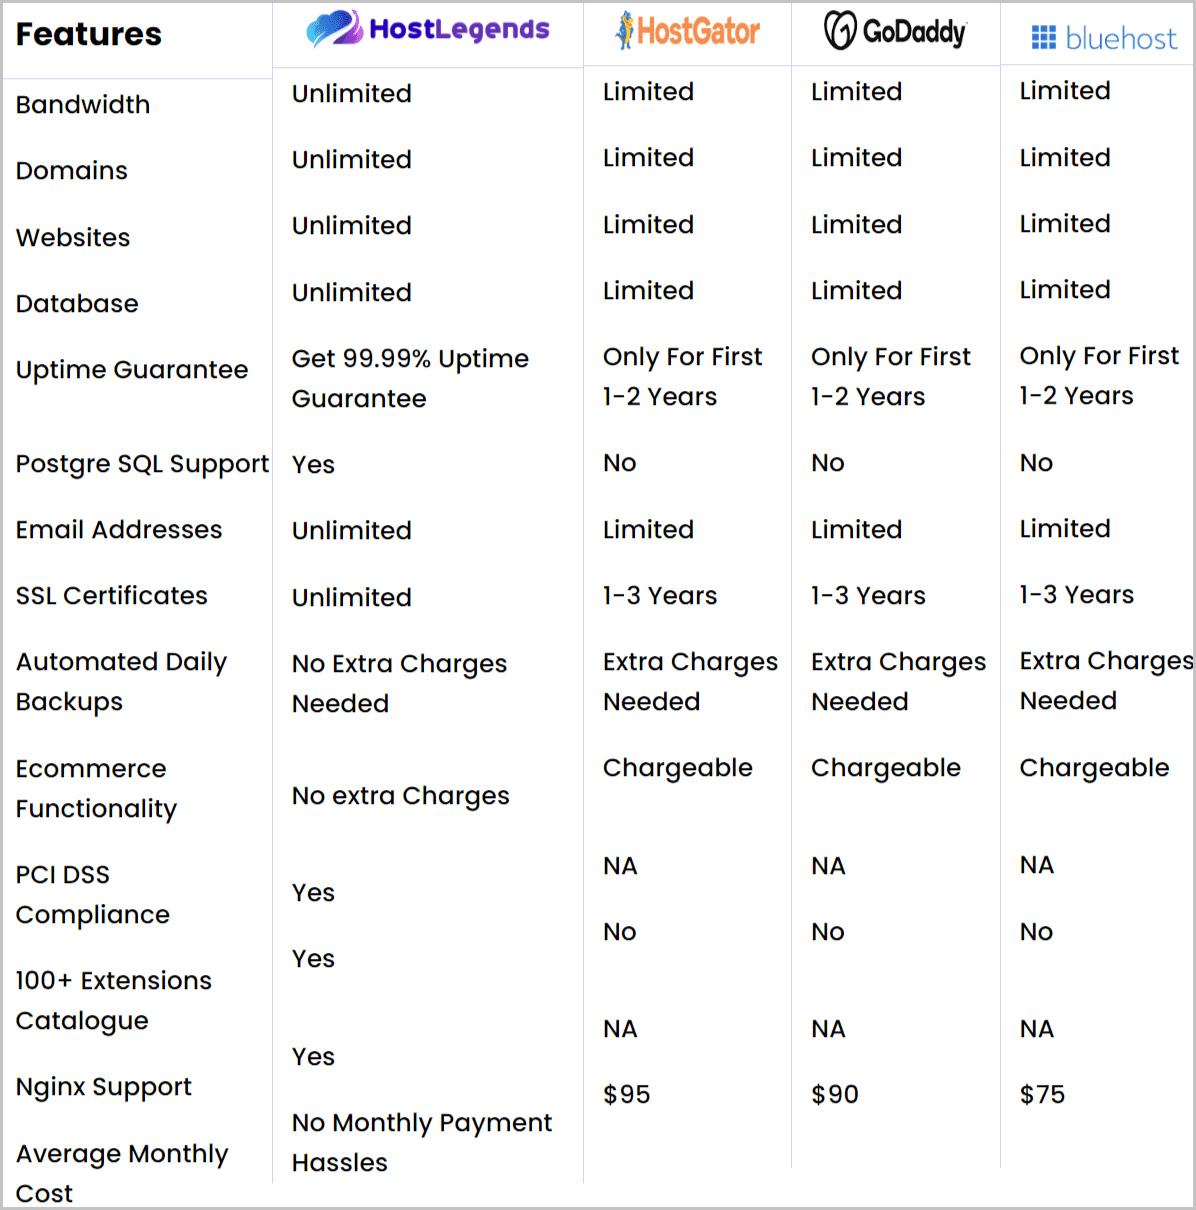Click the Automated Daily Backups label
The height and width of the screenshot is (1210, 1196).
click(x=122, y=681)
